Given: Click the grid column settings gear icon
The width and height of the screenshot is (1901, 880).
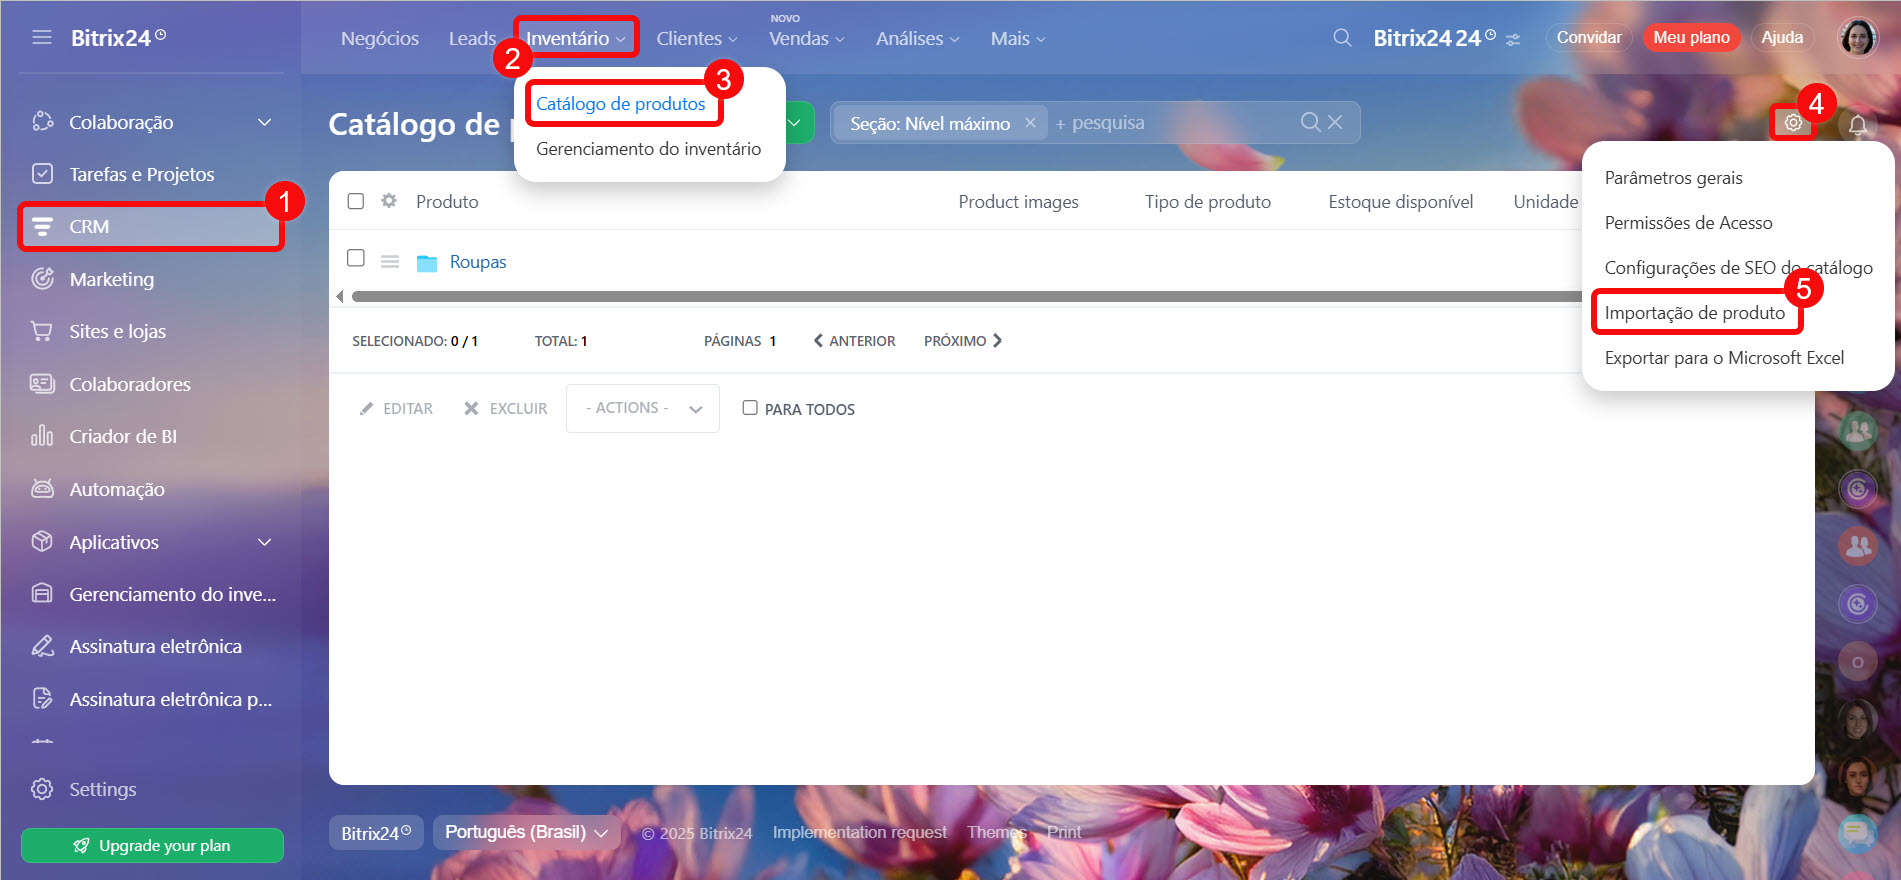Looking at the screenshot, I should click(389, 201).
